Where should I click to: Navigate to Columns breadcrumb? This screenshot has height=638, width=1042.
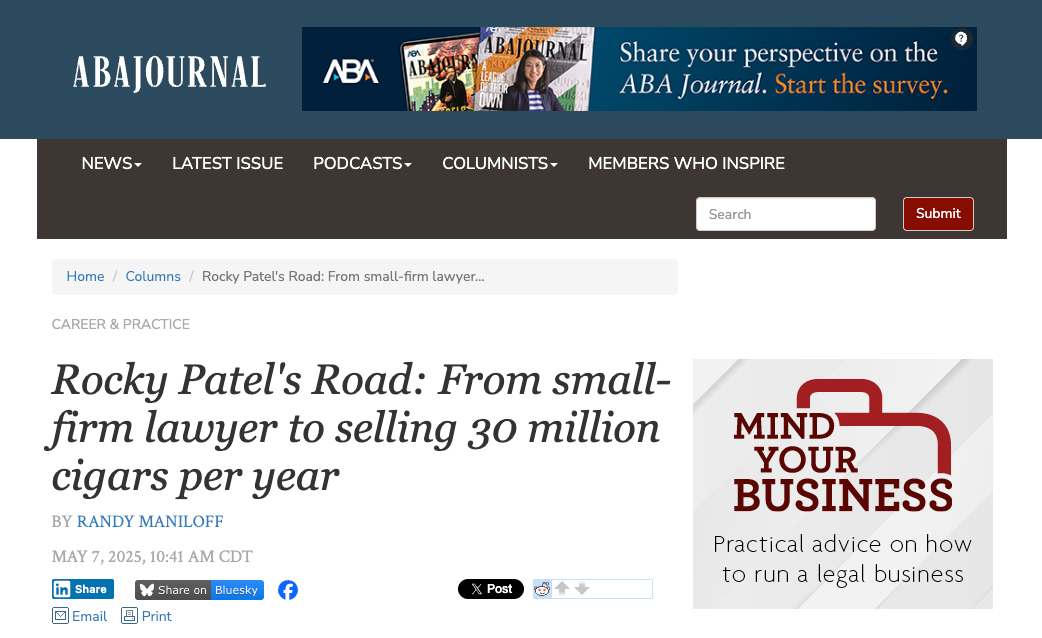click(153, 276)
